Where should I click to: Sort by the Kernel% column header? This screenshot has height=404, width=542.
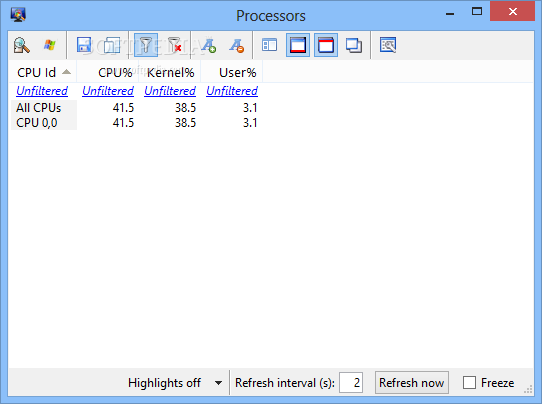click(x=170, y=73)
